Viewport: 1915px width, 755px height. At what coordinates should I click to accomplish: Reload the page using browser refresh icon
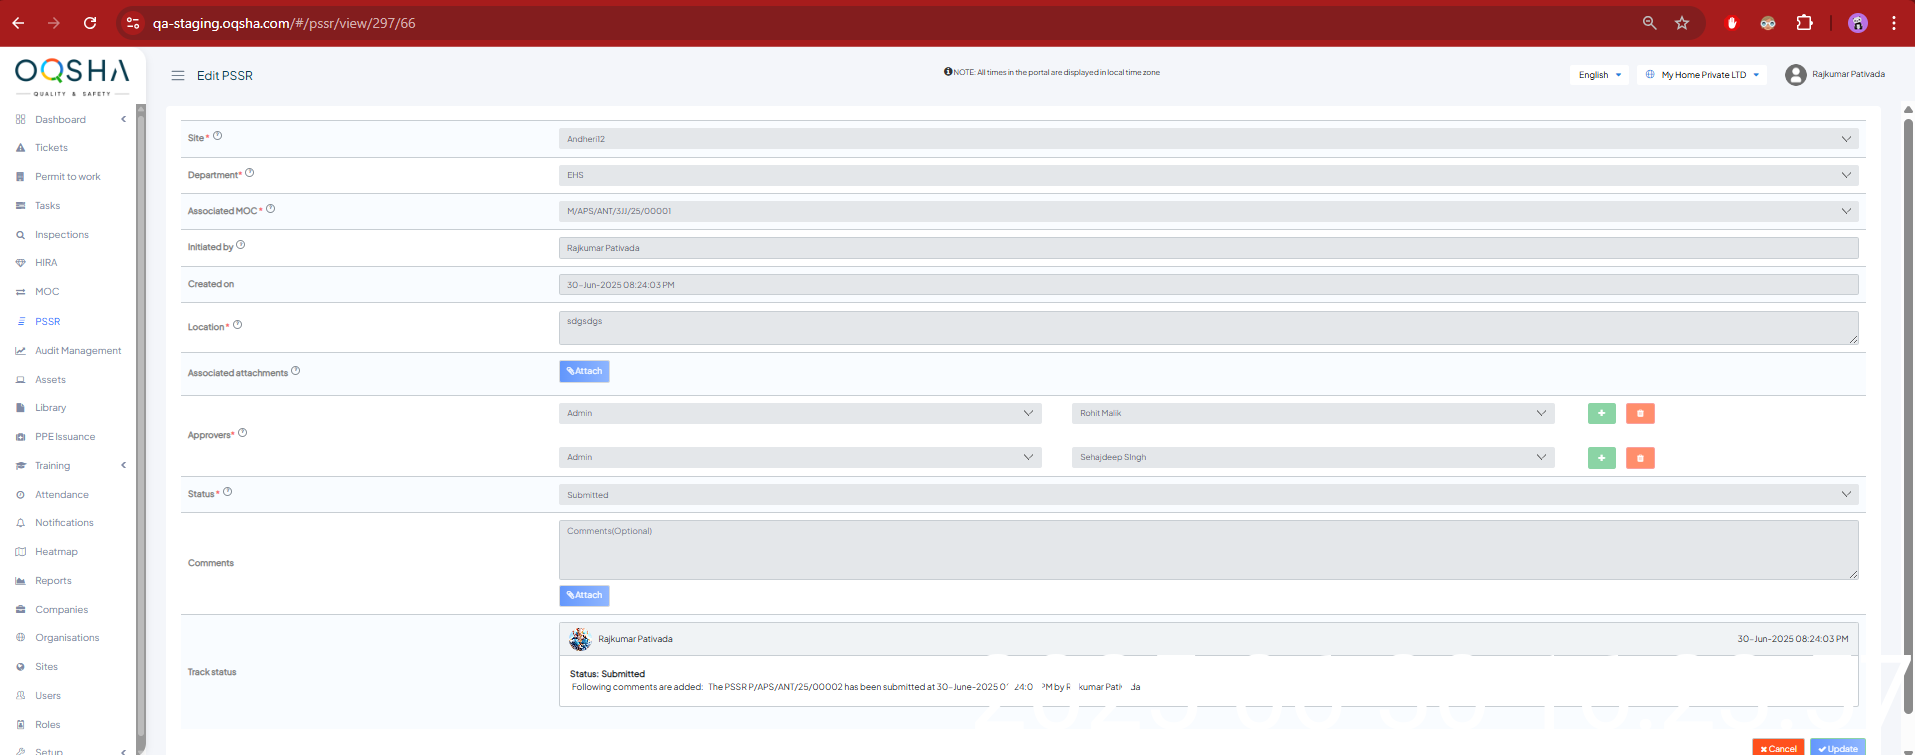click(x=90, y=23)
